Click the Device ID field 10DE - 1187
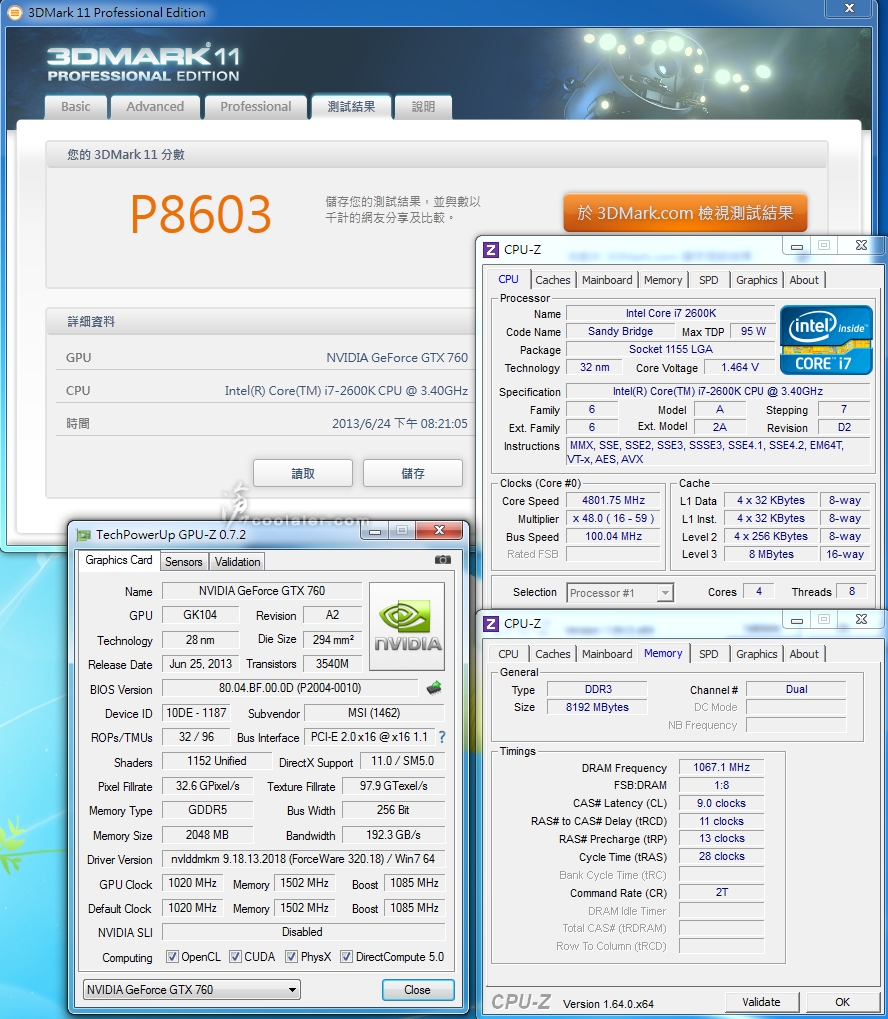This screenshot has height=1019, width=888. coord(196,713)
